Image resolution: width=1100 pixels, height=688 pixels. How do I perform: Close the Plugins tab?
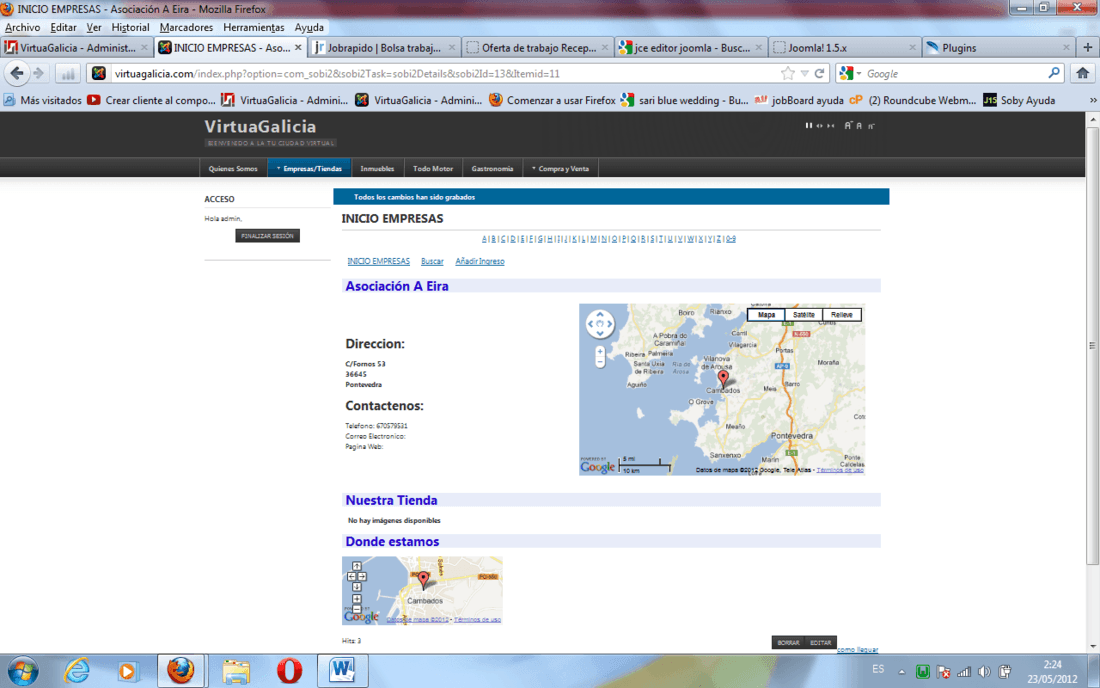point(1066,48)
